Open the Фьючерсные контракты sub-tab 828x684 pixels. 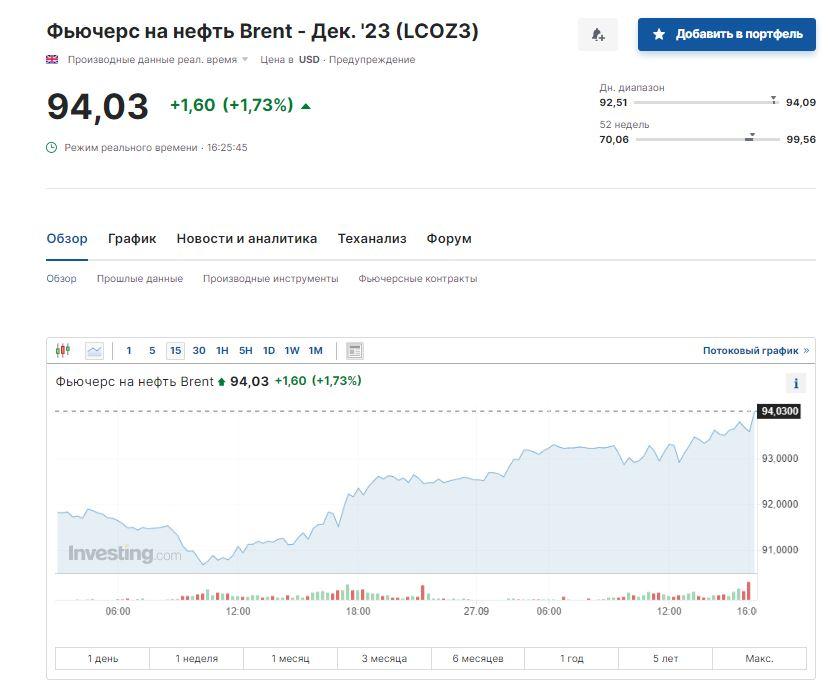(417, 278)
